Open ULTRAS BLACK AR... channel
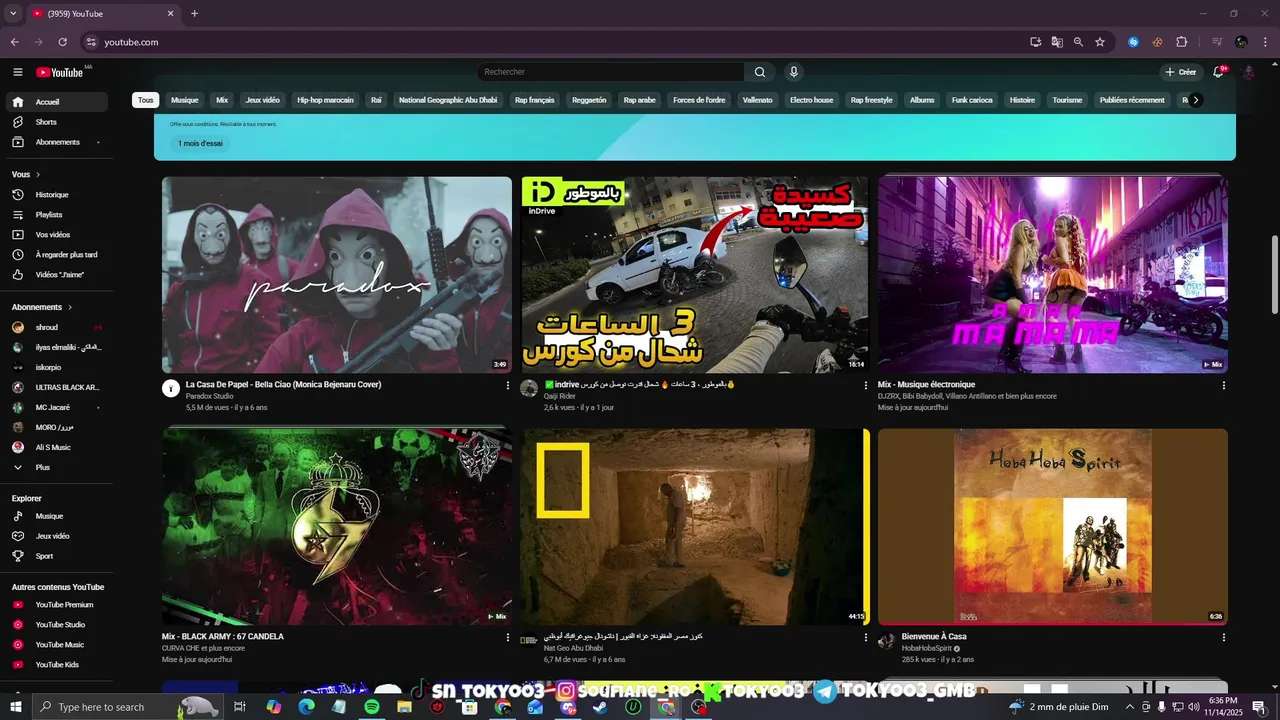The width and height of the screenshot is (1280, 720). click(58, 387)
